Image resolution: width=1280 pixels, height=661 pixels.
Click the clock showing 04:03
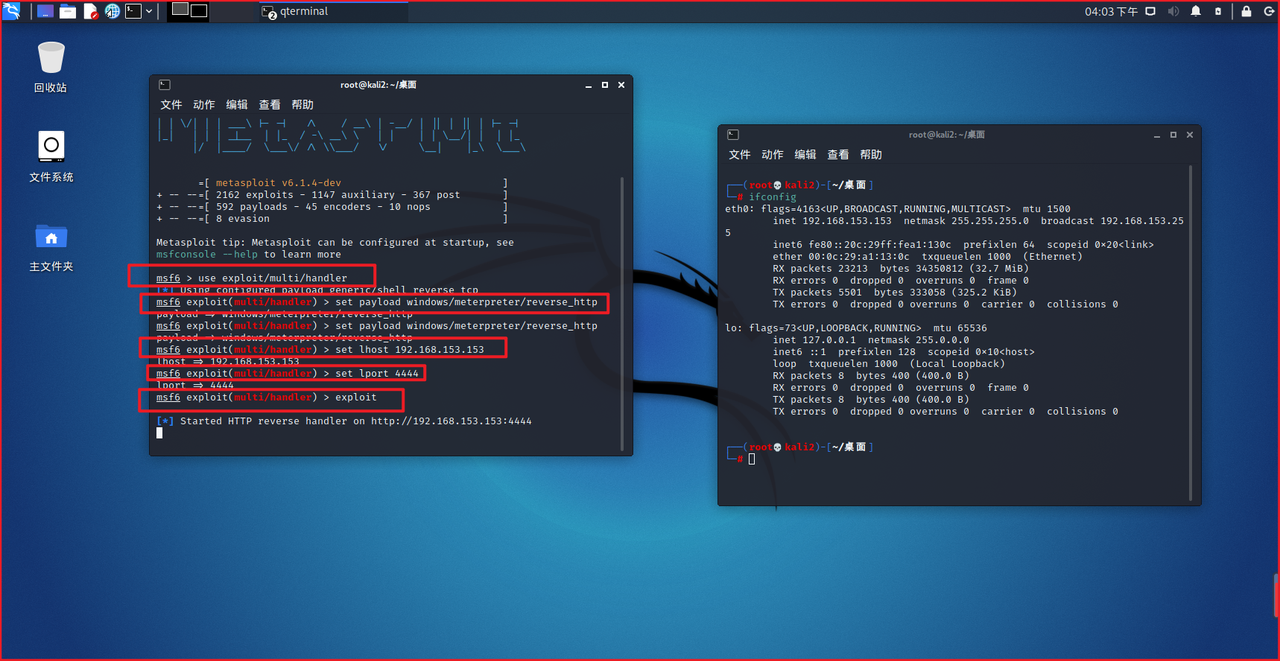1111,12
